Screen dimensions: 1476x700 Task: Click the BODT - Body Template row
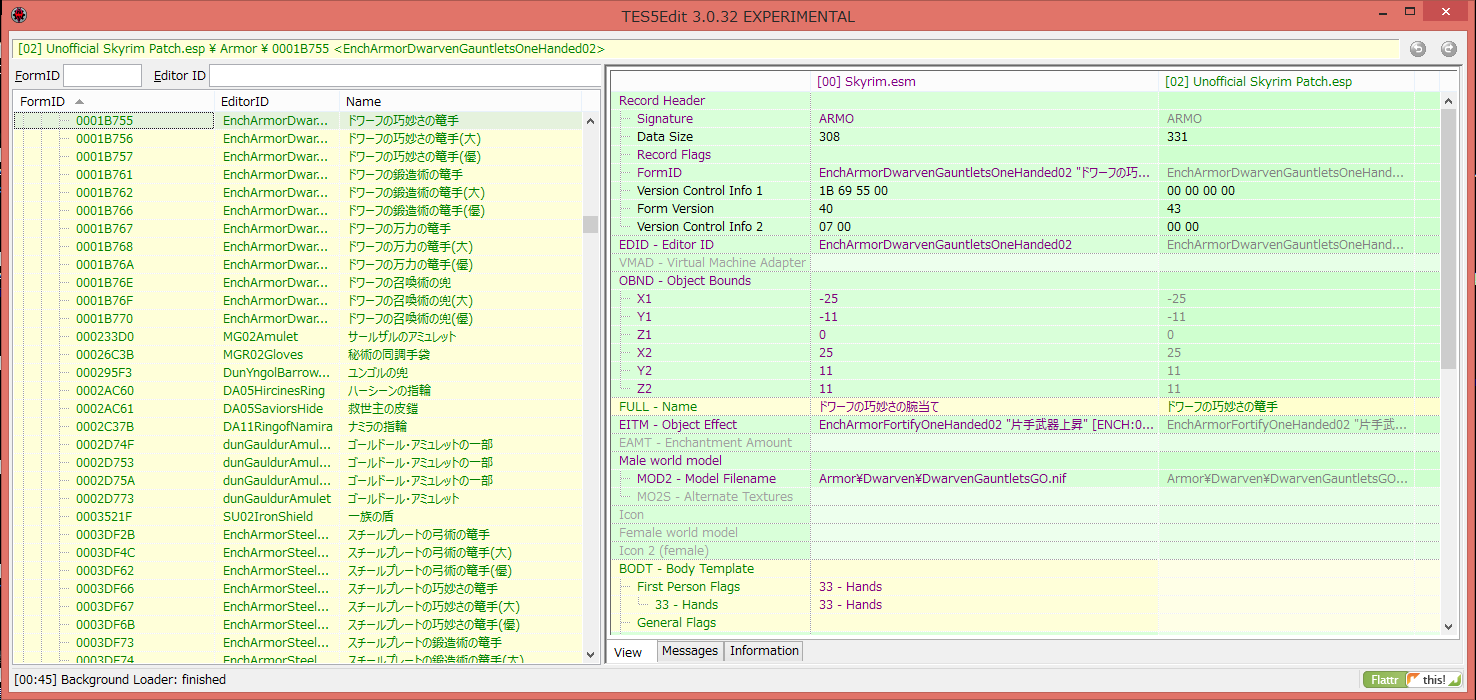[x=1025, y=568]
